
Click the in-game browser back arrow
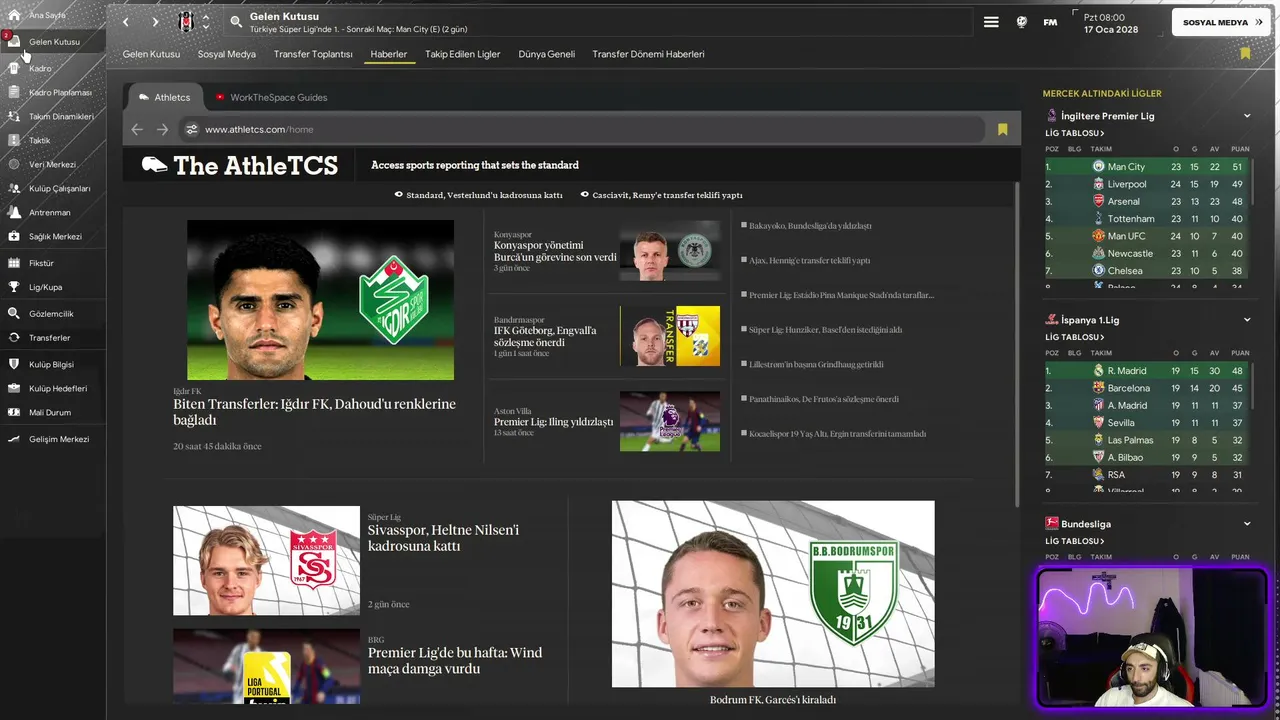click(137, 129)
